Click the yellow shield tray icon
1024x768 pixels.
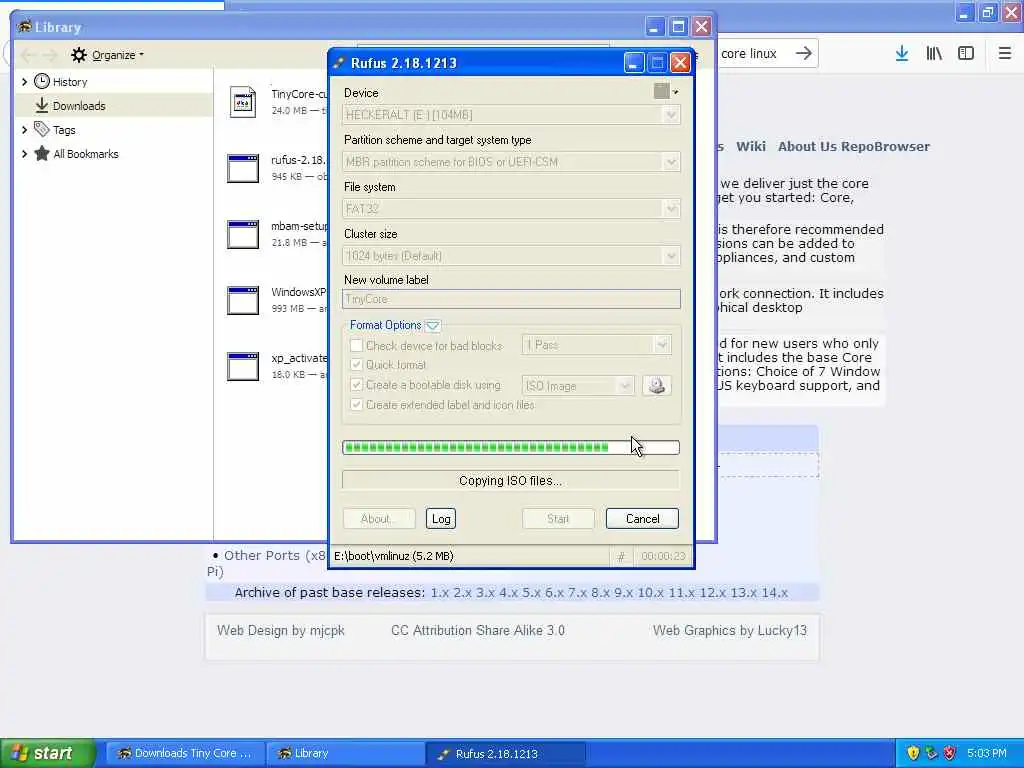tap(913, 753)
